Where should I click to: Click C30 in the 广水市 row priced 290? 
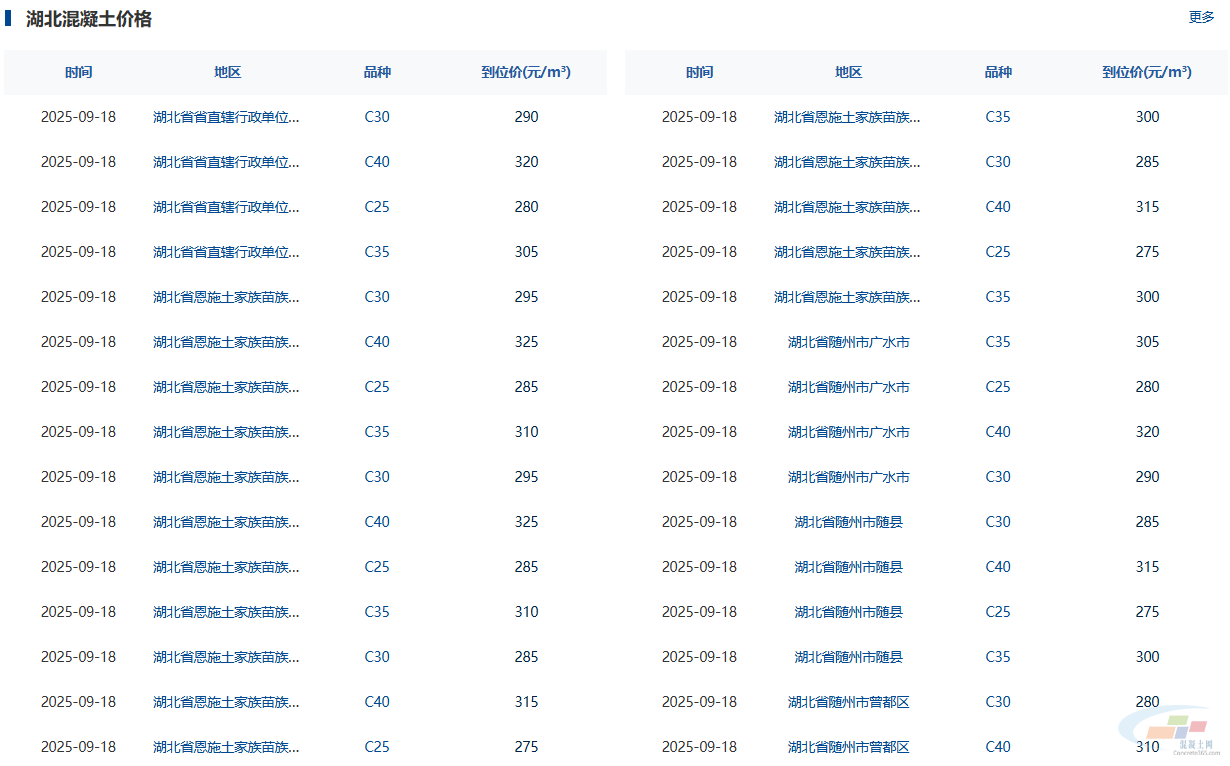click(x=998, y=477)
